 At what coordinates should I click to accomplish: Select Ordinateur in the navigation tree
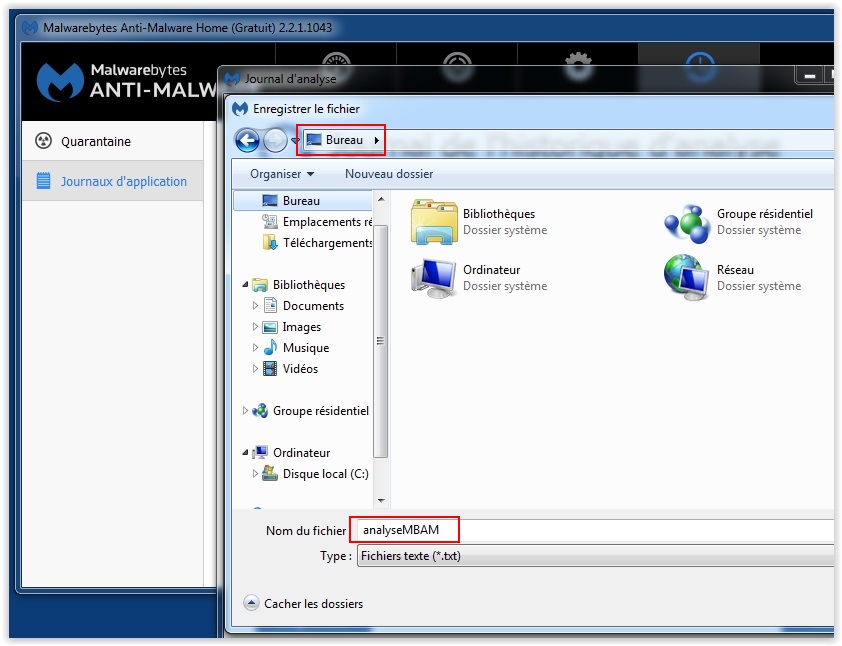(x=292, y=453)
